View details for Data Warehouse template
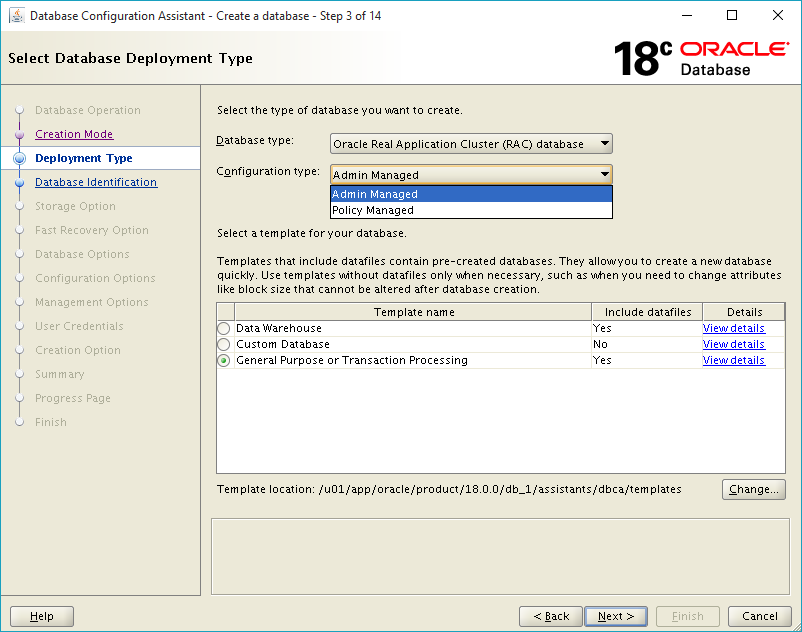The image size is (802, 632). coord(733,328)
